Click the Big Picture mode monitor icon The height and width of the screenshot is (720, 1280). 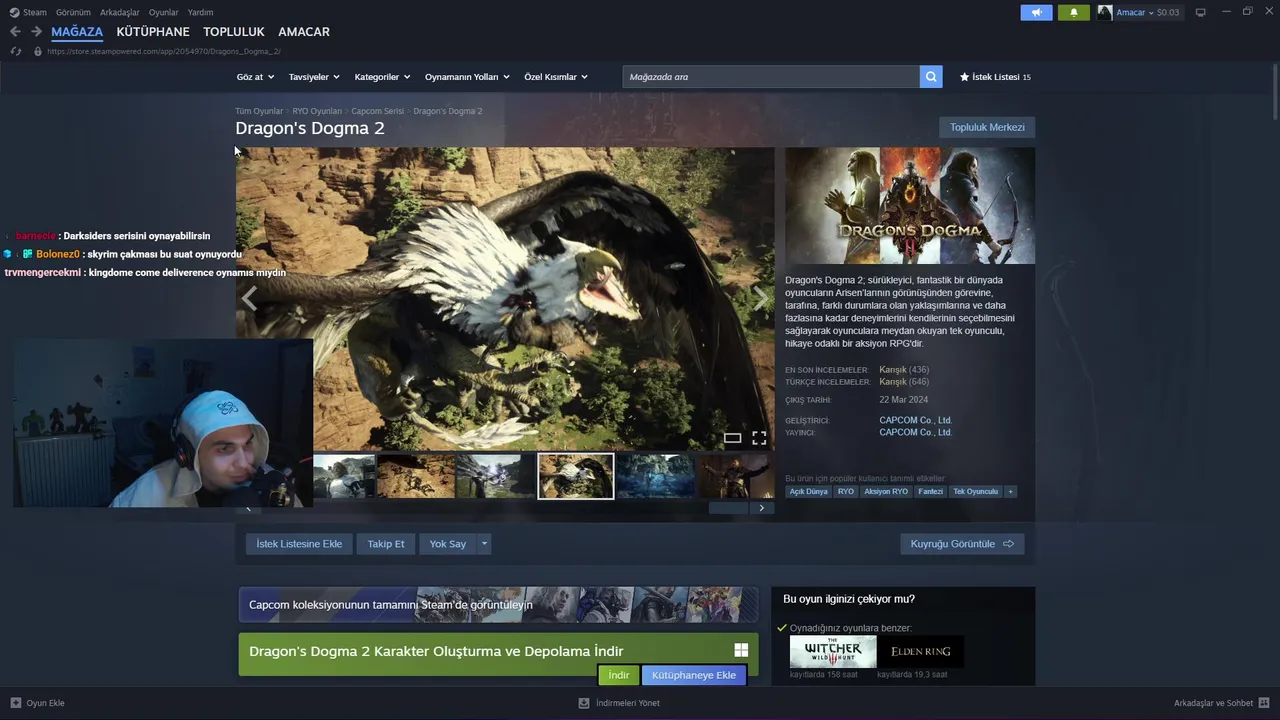pyautogui.click(x=1200, y=12)
